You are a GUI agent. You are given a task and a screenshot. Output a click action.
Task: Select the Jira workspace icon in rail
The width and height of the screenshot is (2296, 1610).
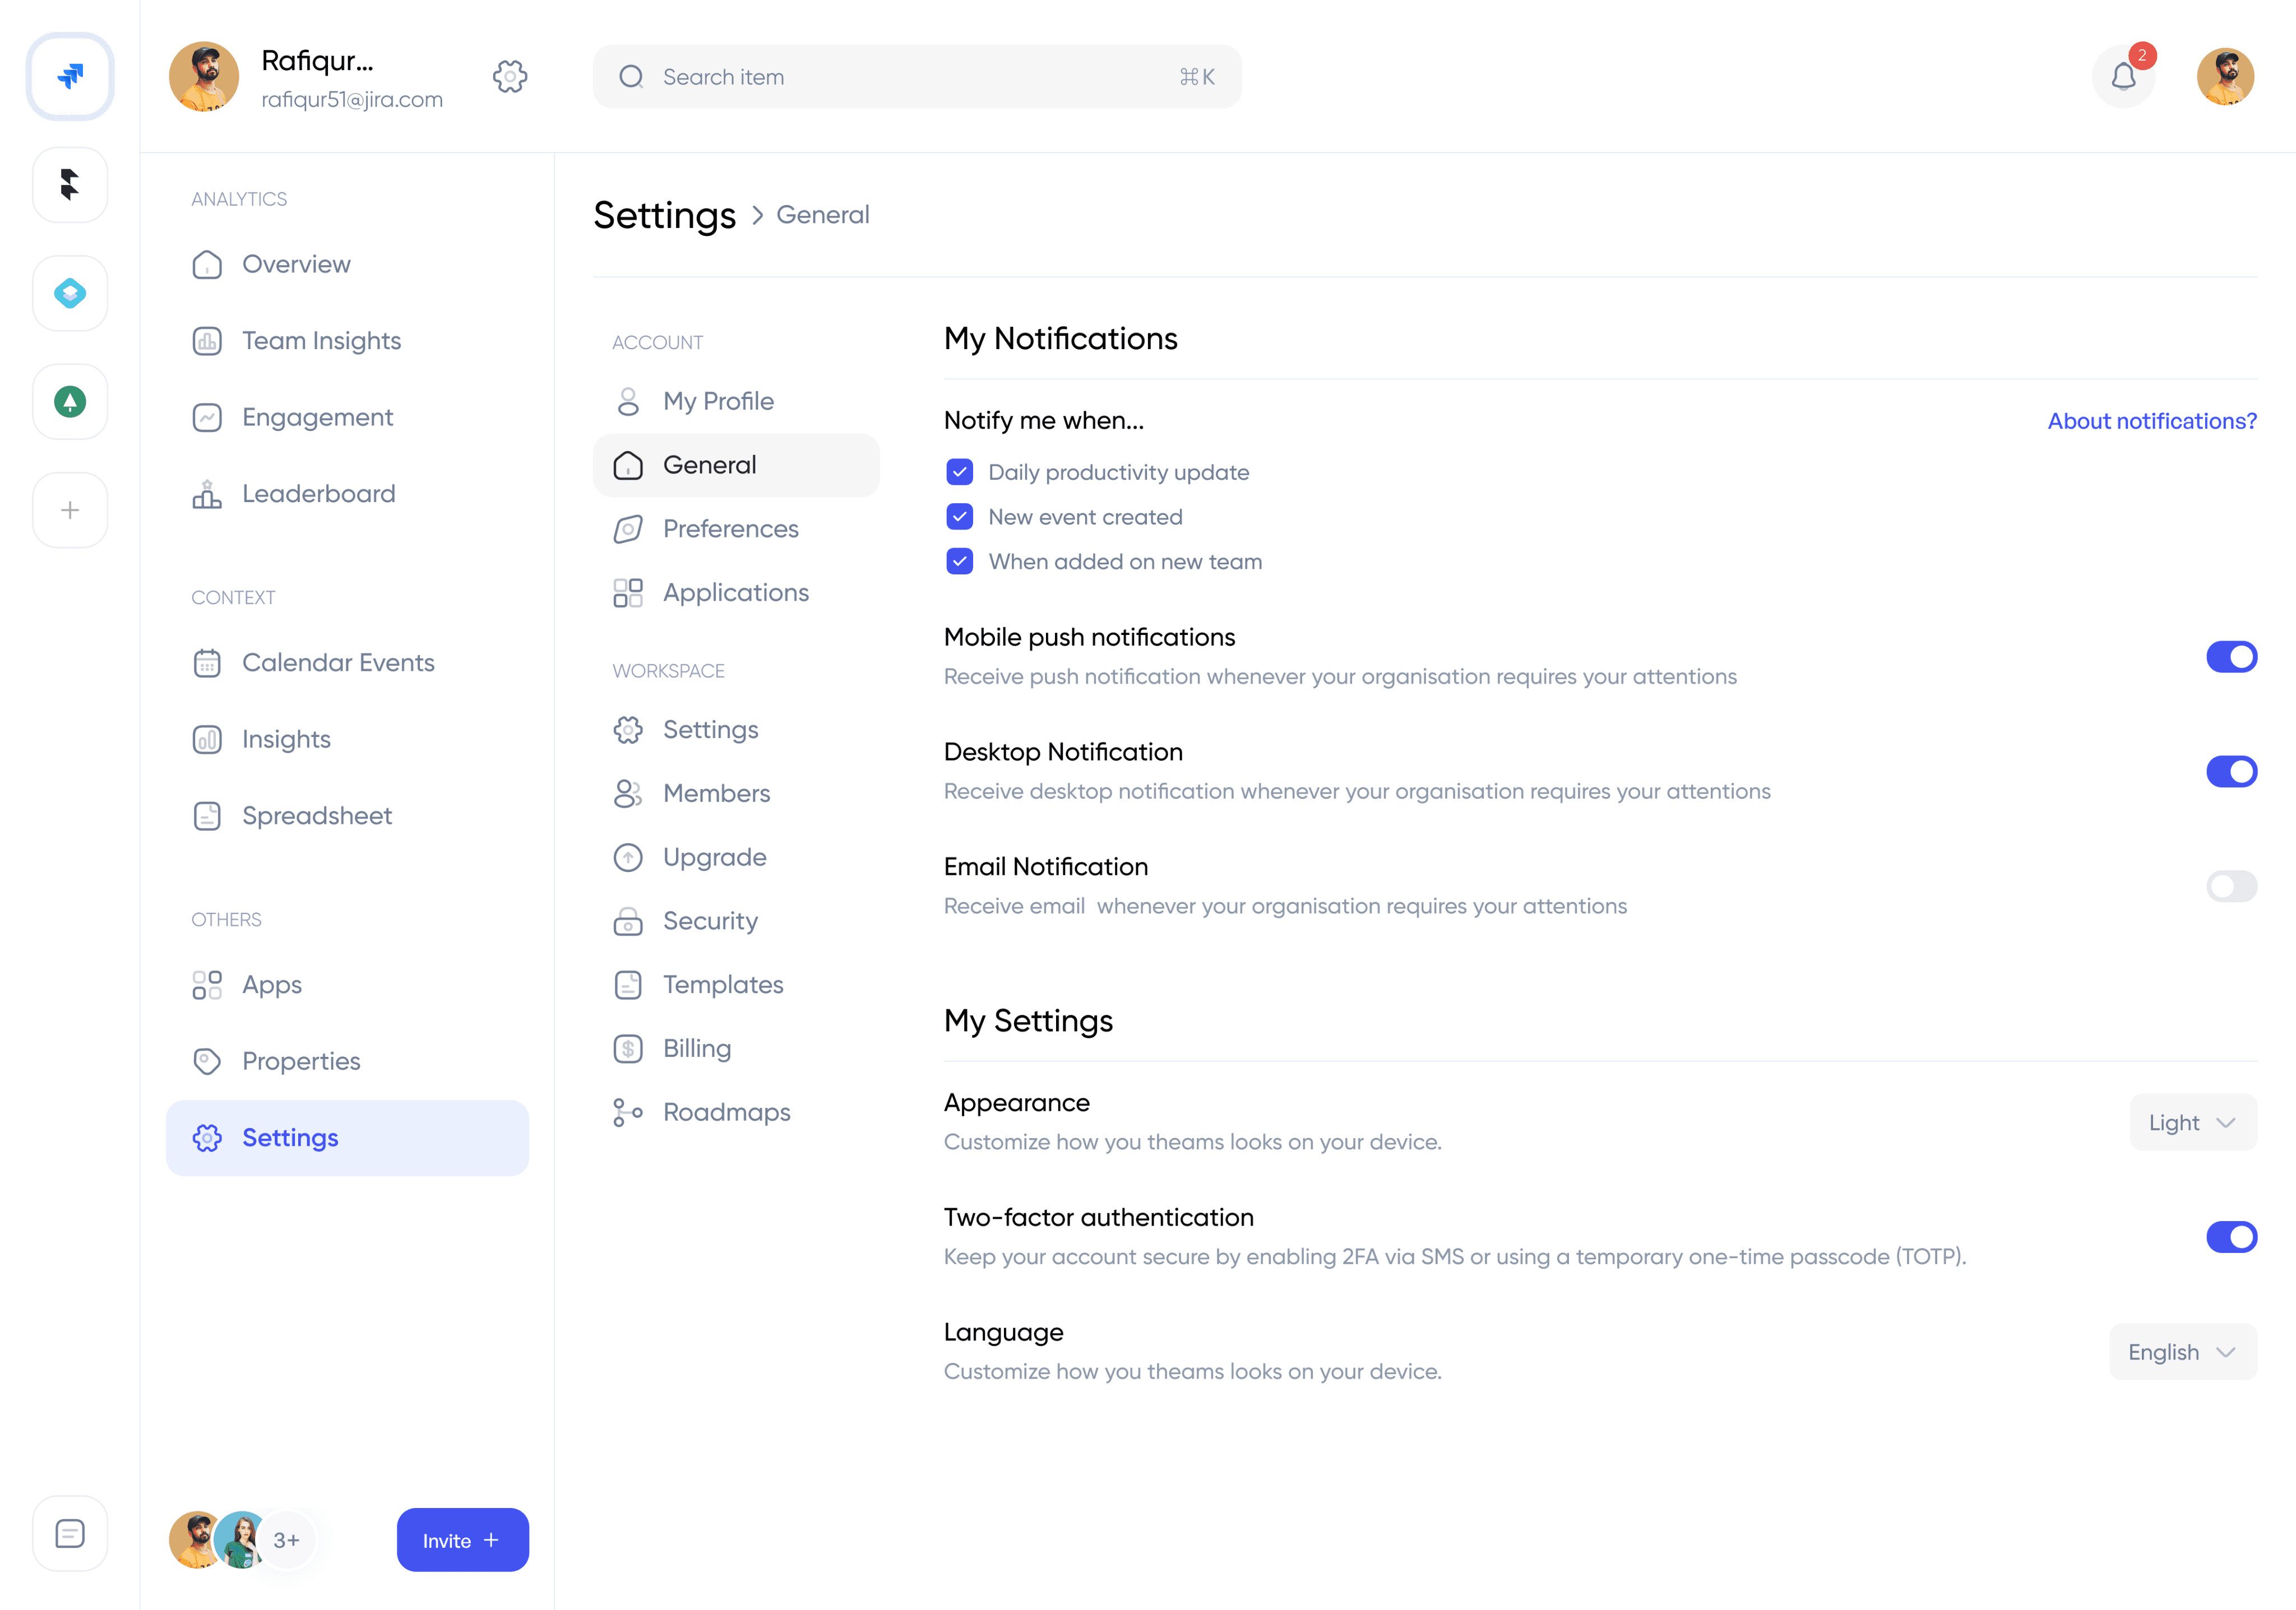tap(70, 76)
